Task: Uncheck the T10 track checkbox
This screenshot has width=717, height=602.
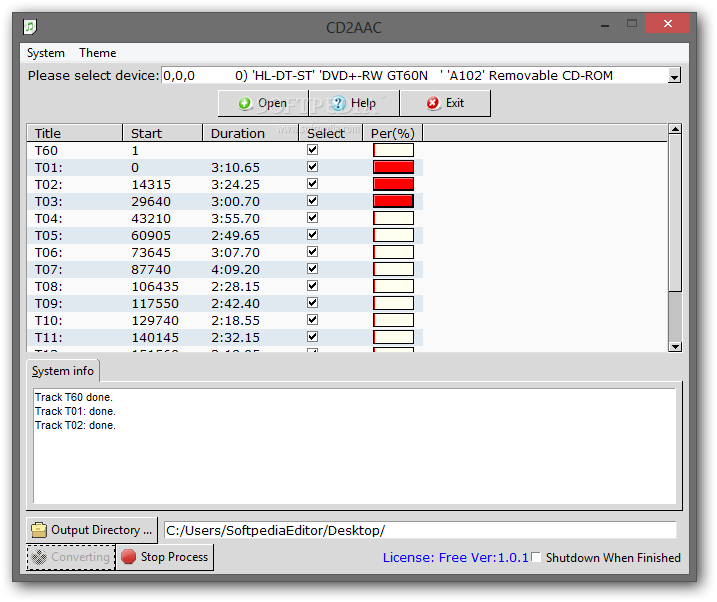Action: pos(312,320)
